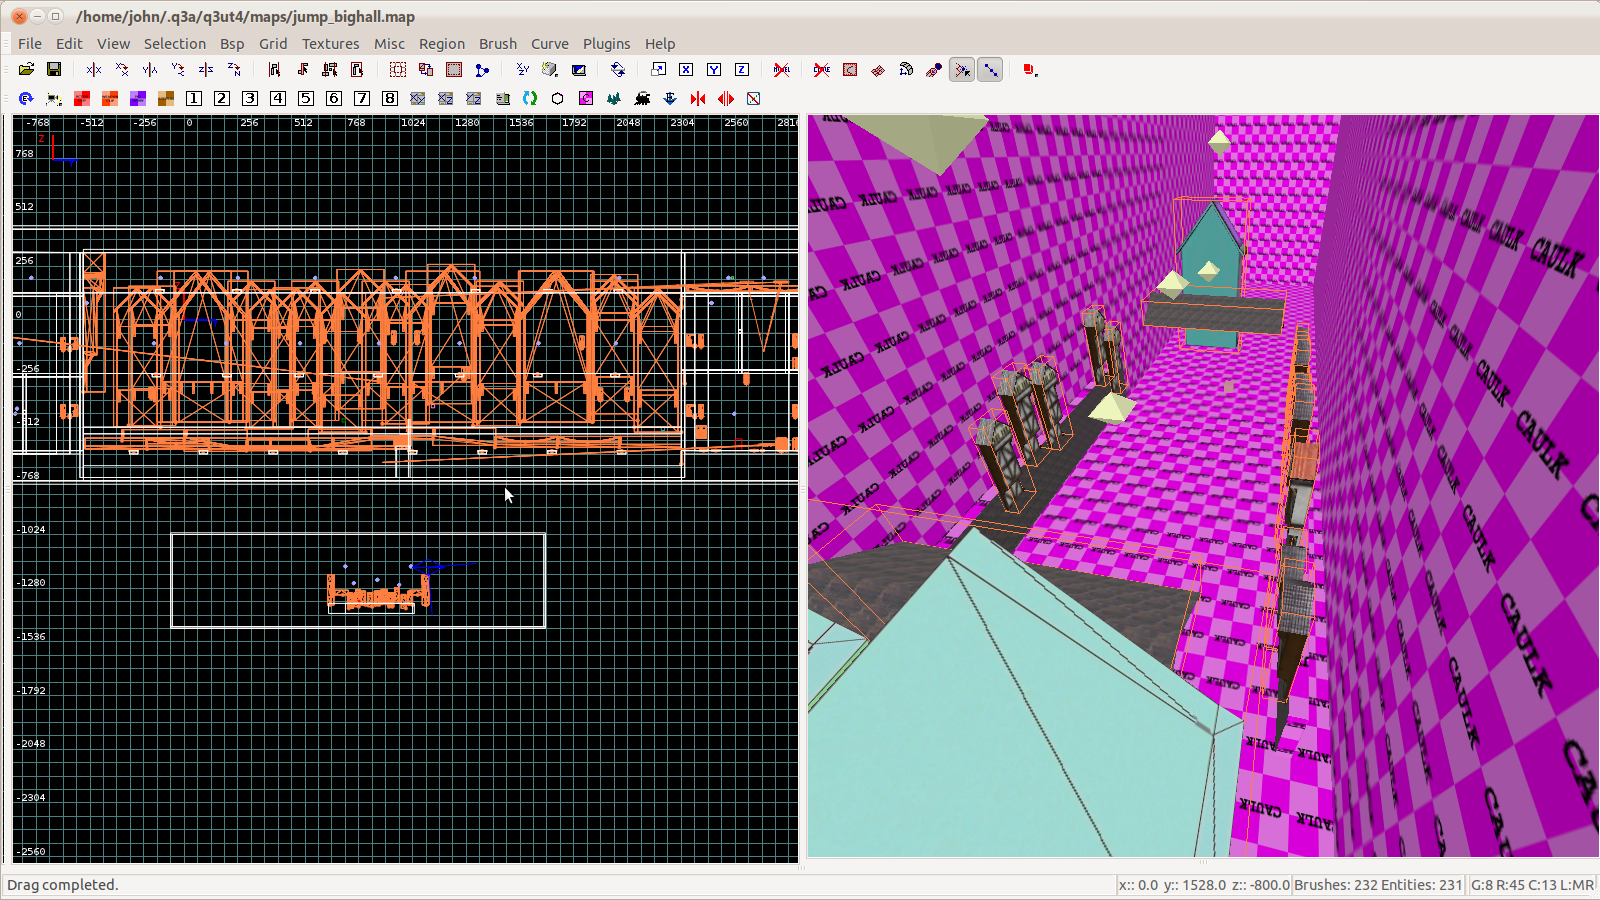This screenshot has height=900, width=1600.
Task: Toggle the scale Z lock button
Action: (x=742, y=70)
